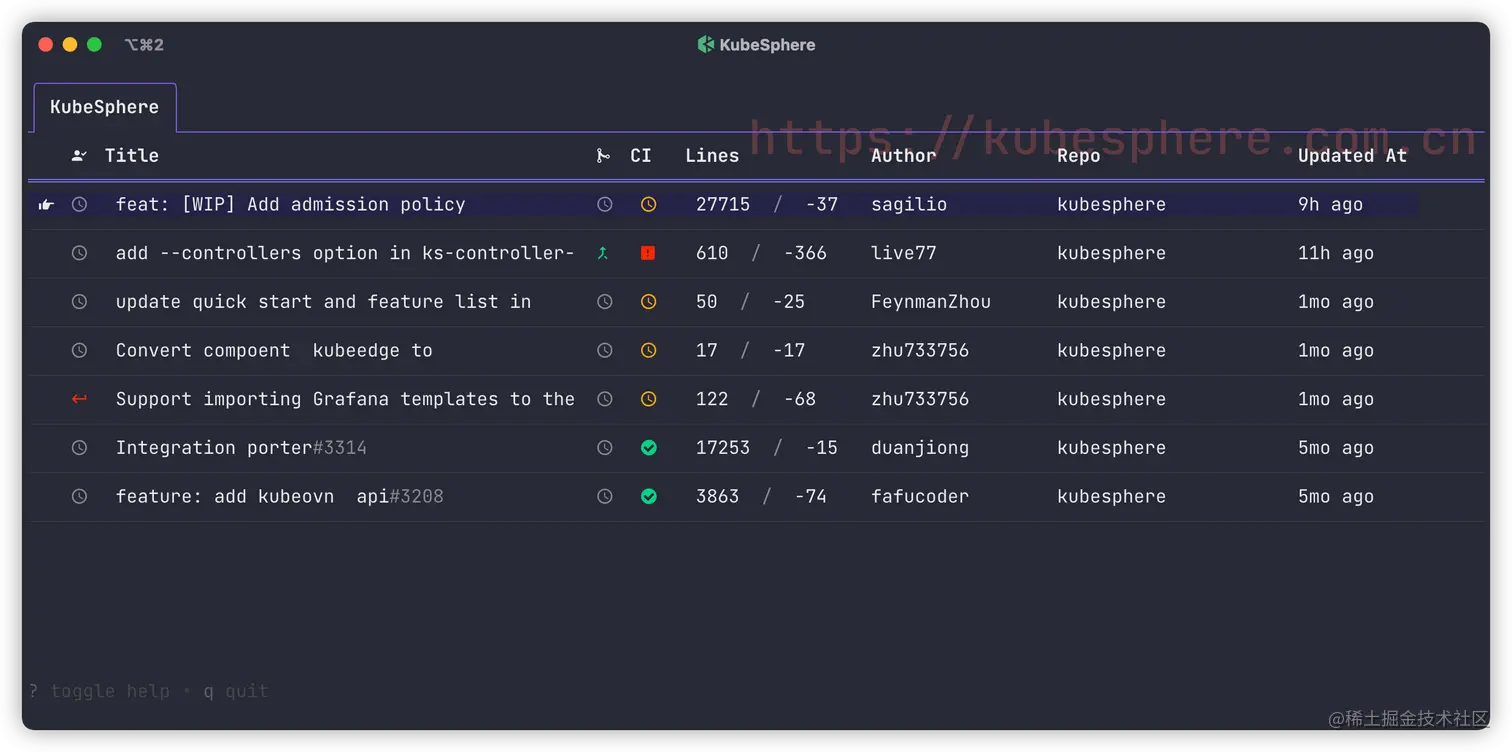Click green CI passed icon for duanjiong row
This screenshot has width=1512, height=752.
(649, 448)
